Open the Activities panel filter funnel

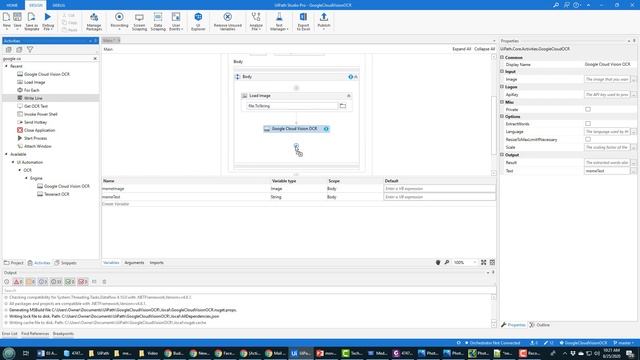[x=30, y=50]
